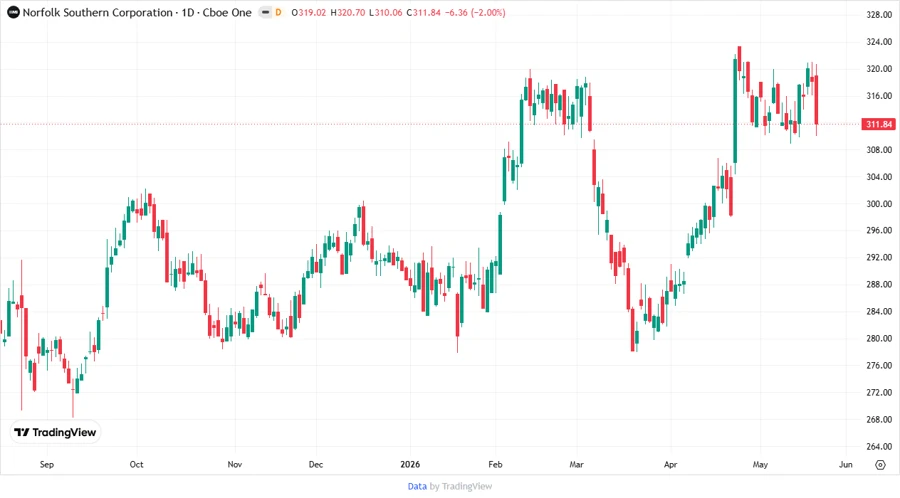Click the 308.00 price axis label
Viewport: 900px width, 498px height.
[x=879, y=150]
